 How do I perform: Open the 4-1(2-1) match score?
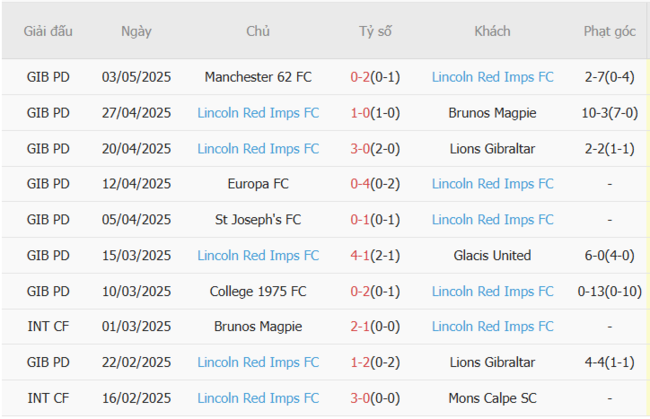click(x=375, y=256)
